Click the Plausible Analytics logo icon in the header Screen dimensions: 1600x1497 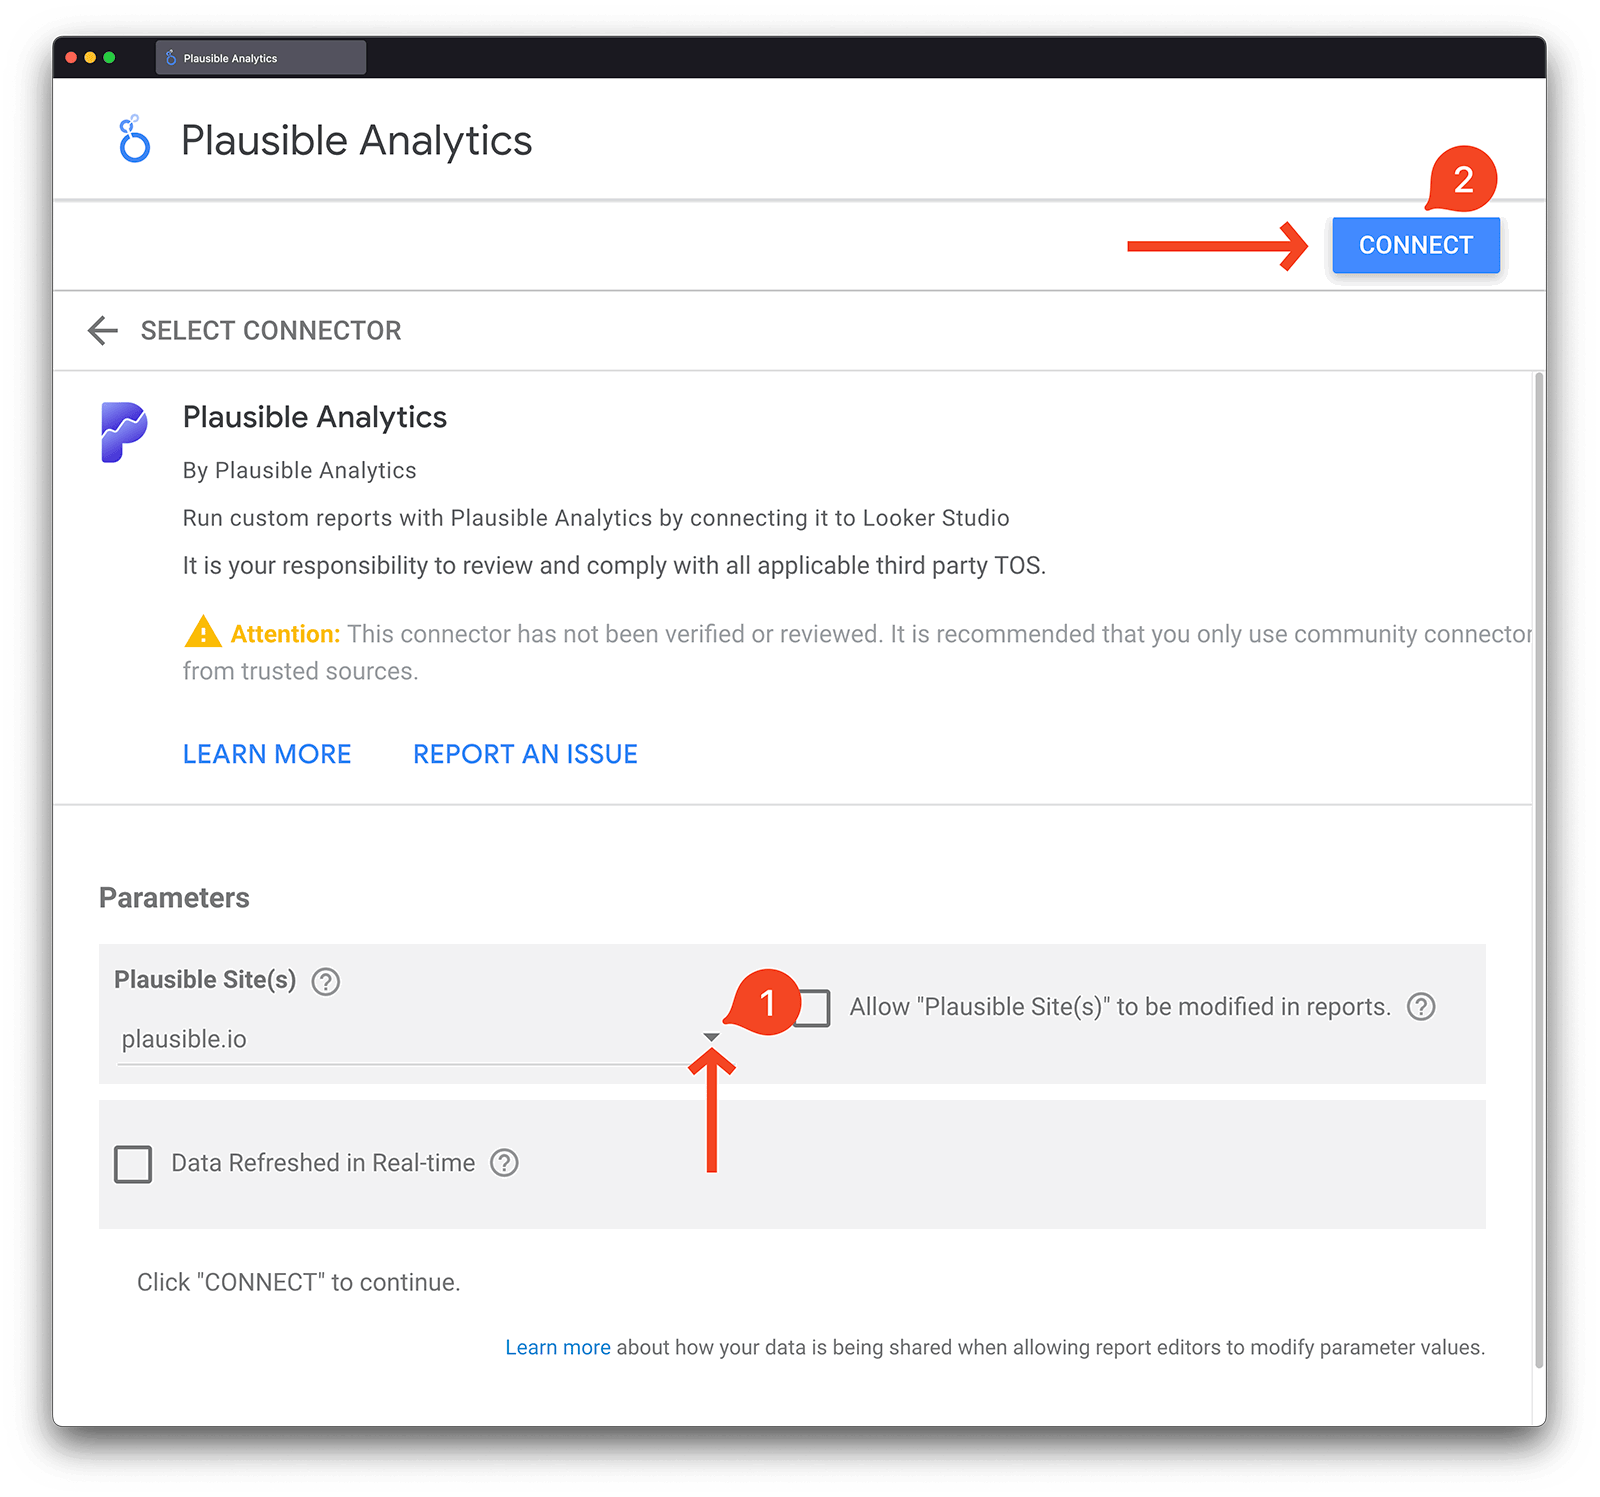pos(133,139)
